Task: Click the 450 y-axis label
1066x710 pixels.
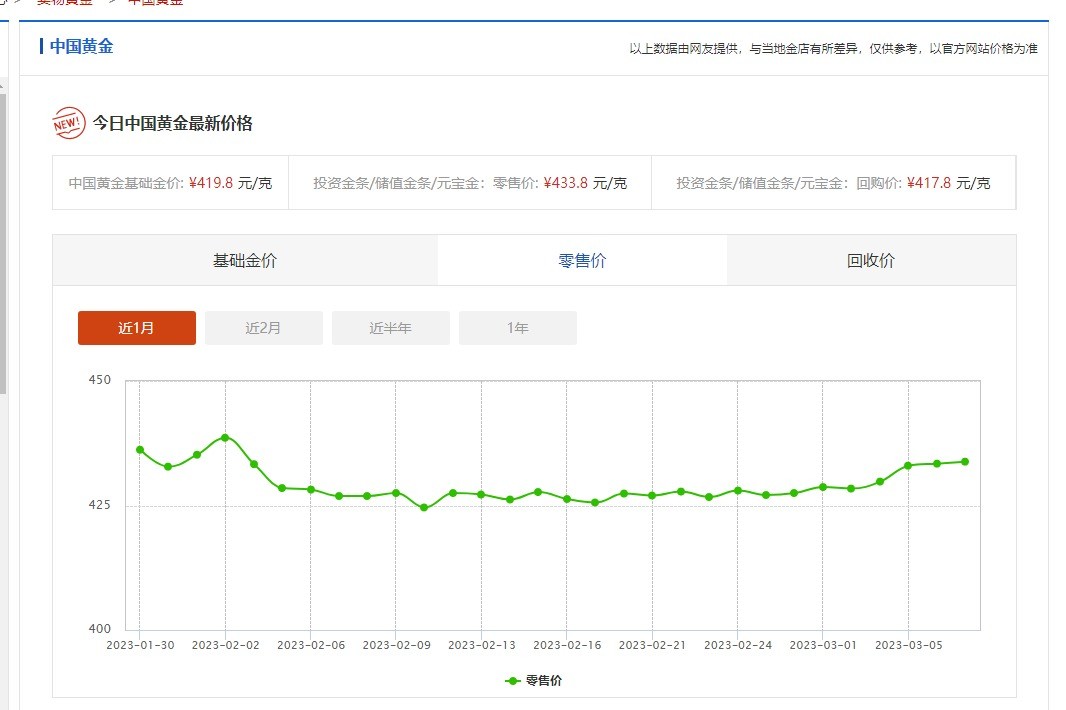Action: (x=99, y=380)
